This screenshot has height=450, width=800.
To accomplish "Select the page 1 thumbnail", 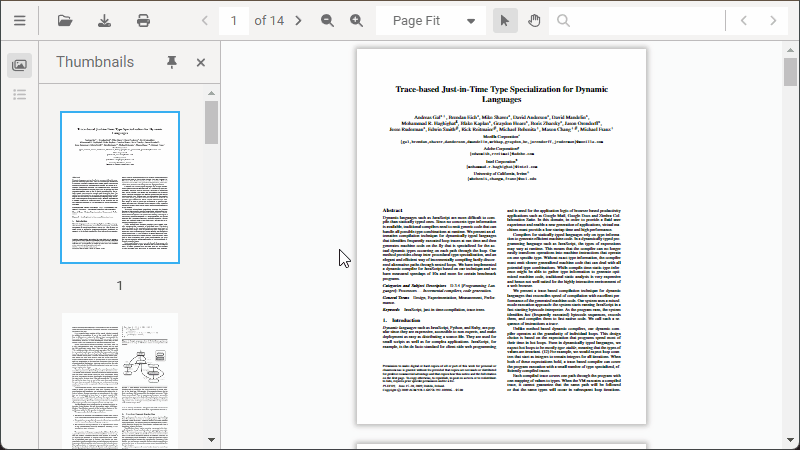I will click(119, 188).
